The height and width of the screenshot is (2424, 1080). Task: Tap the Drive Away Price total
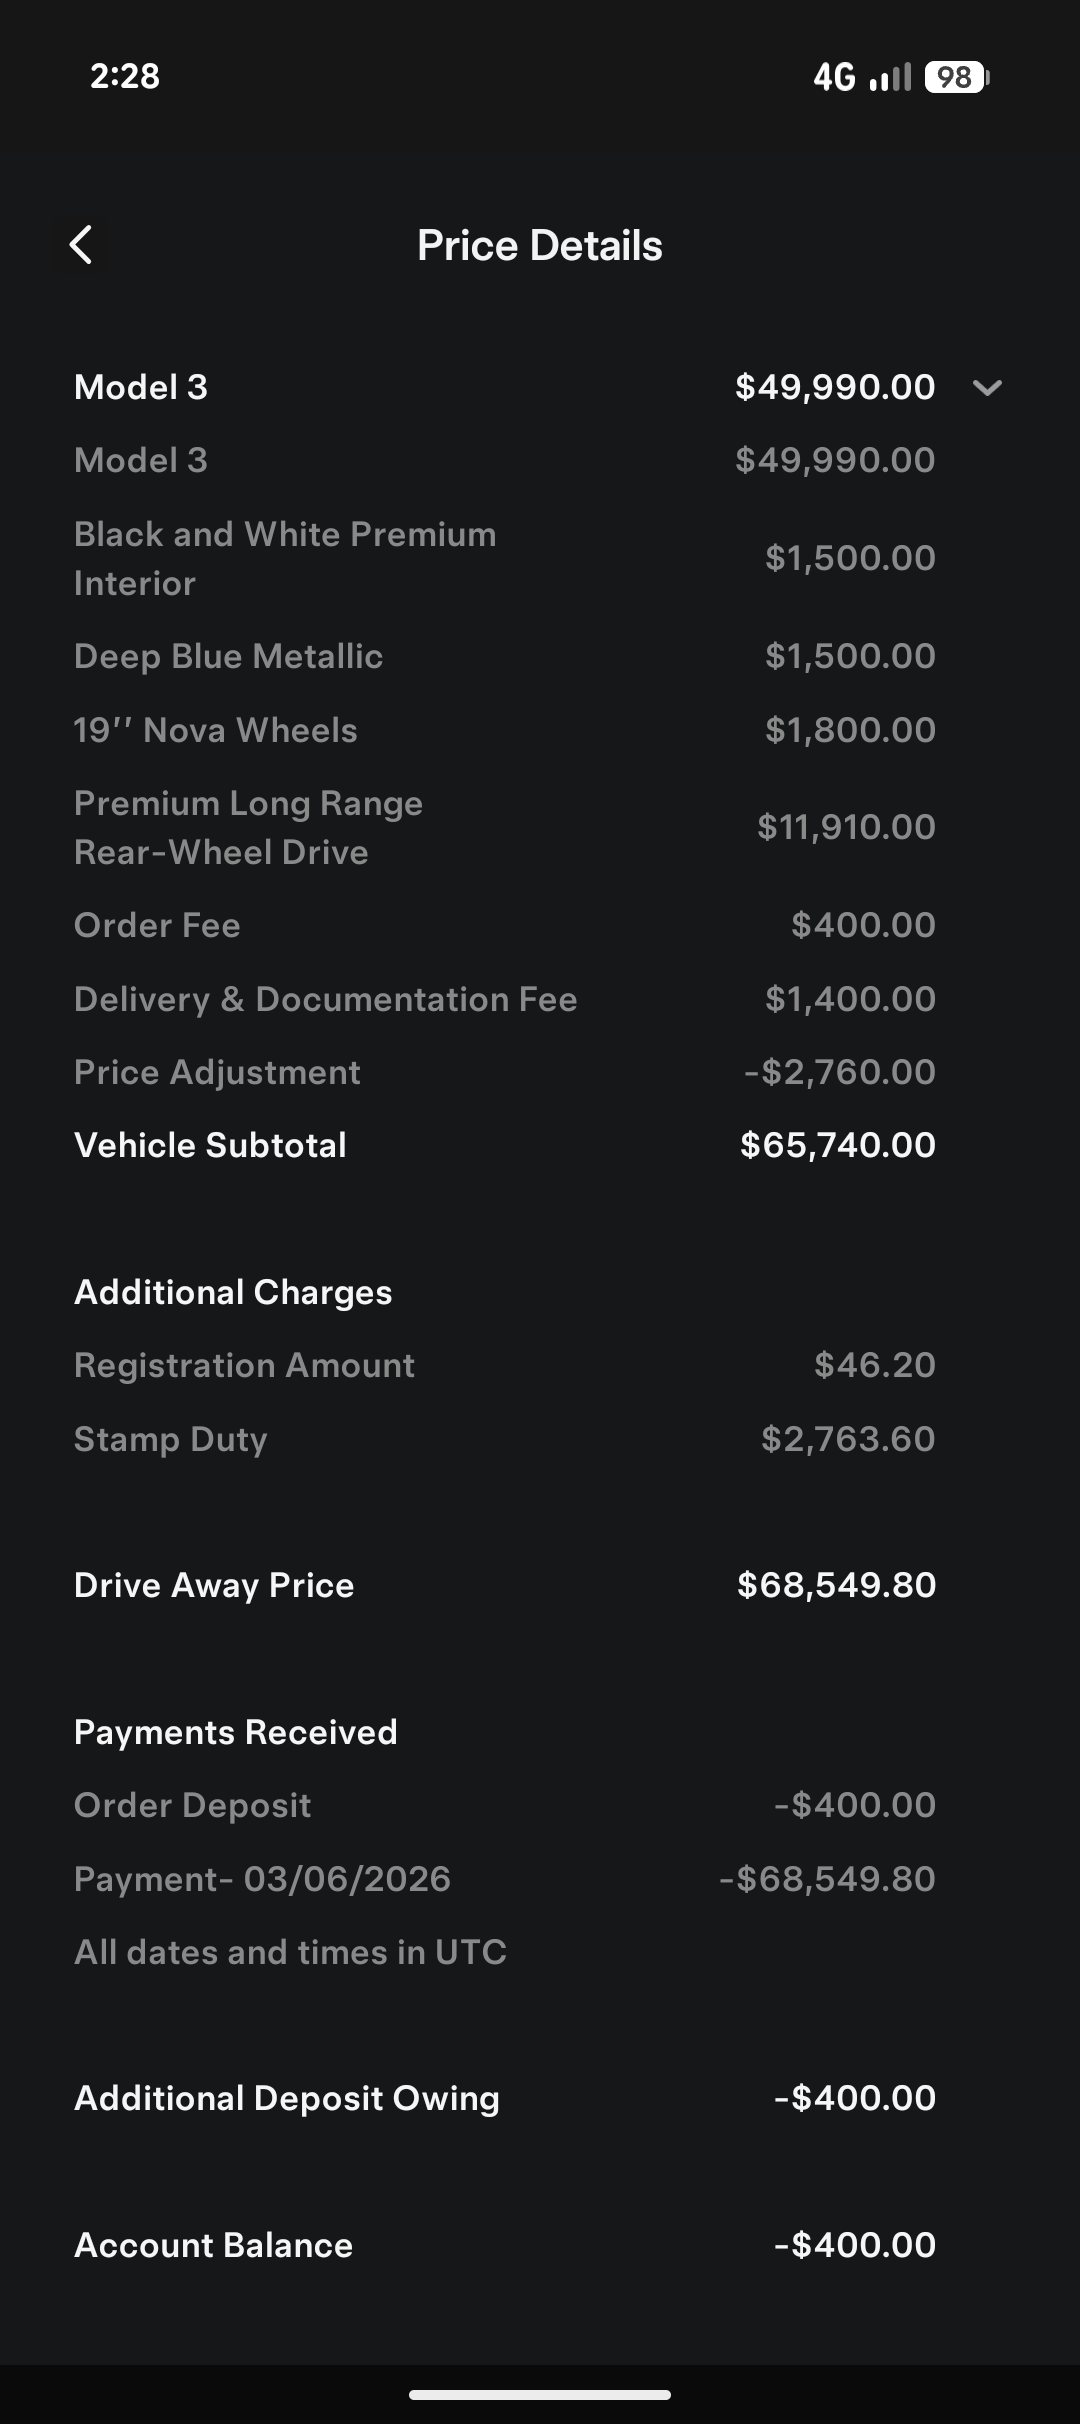pyautogui.click(x=836, y=1585)
